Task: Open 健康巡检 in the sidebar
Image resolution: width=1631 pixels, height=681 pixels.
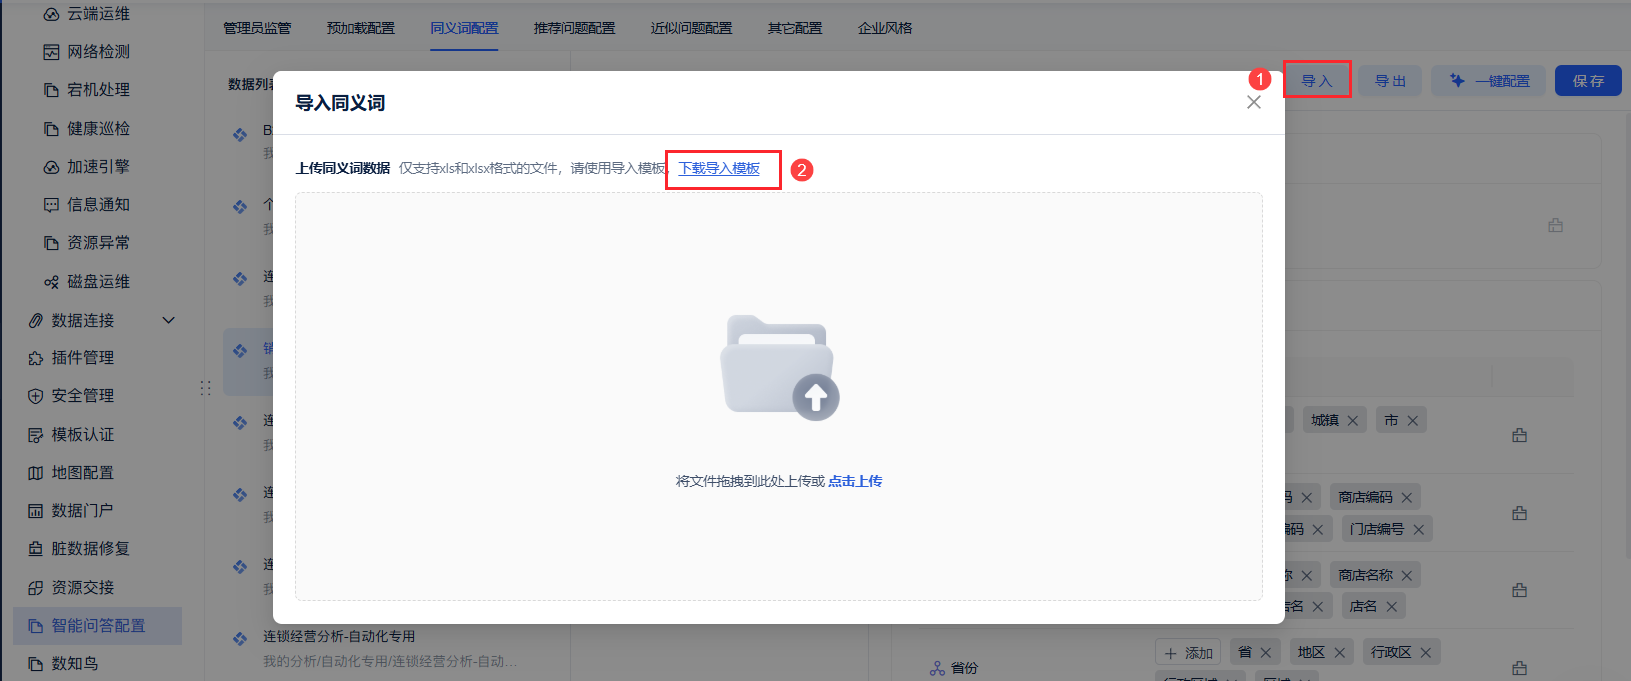Action: pyautogui.click(x=87, y=129)
